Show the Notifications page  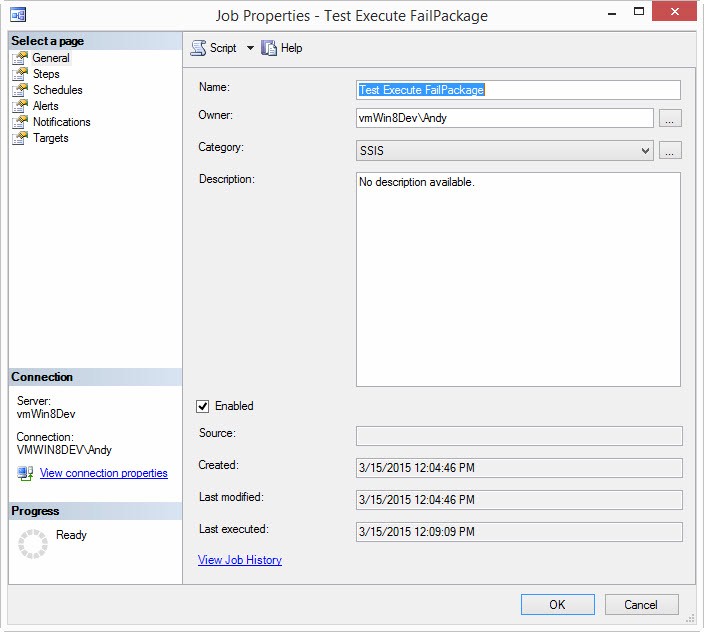[x=62, y=122]
